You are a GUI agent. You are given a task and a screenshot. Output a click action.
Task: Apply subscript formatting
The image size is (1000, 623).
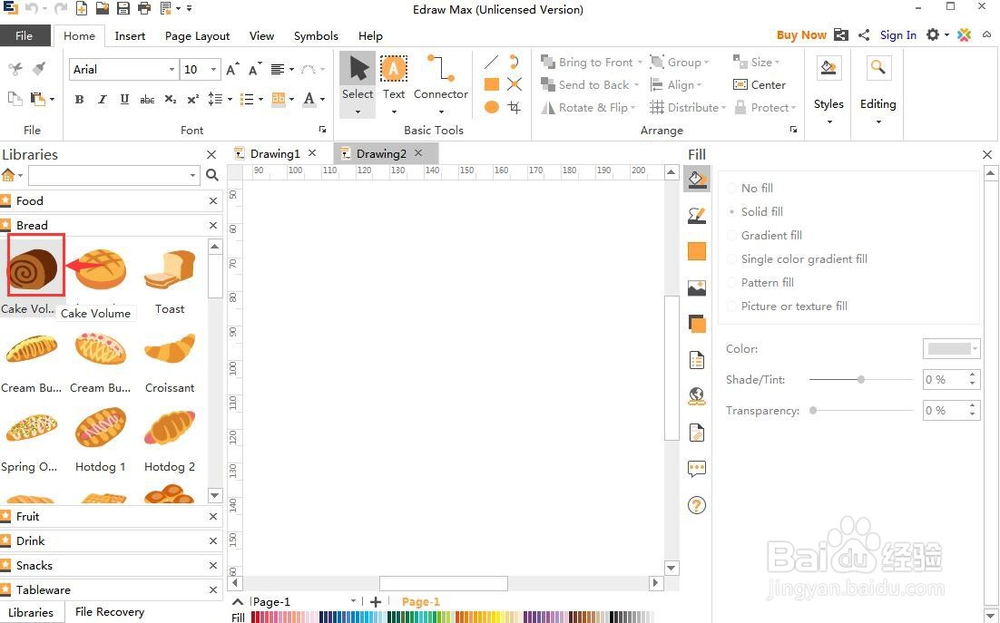tap(170, 99)
